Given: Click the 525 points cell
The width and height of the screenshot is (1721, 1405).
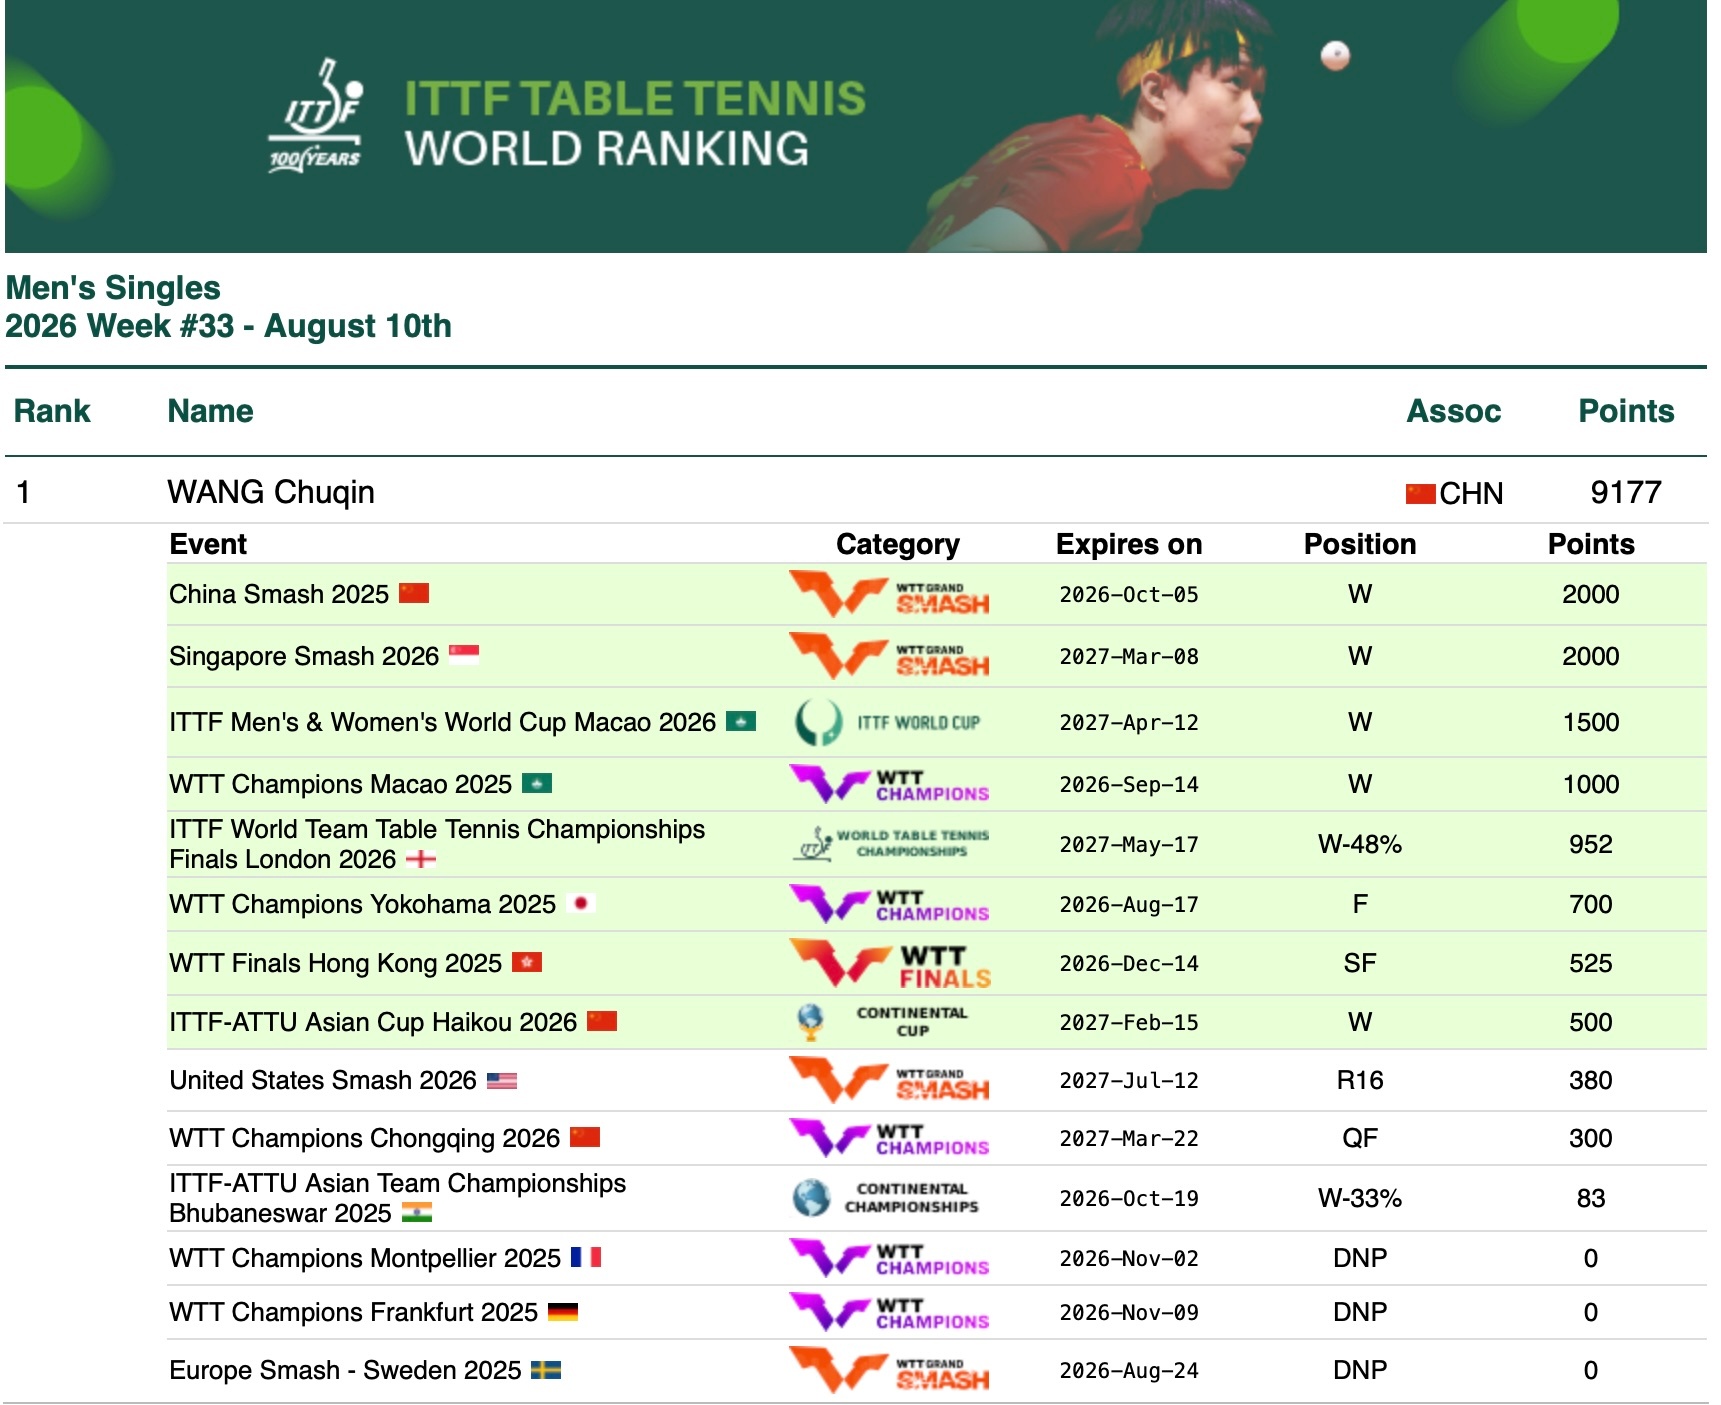Looking at the screenshot, I should 1591,963.
